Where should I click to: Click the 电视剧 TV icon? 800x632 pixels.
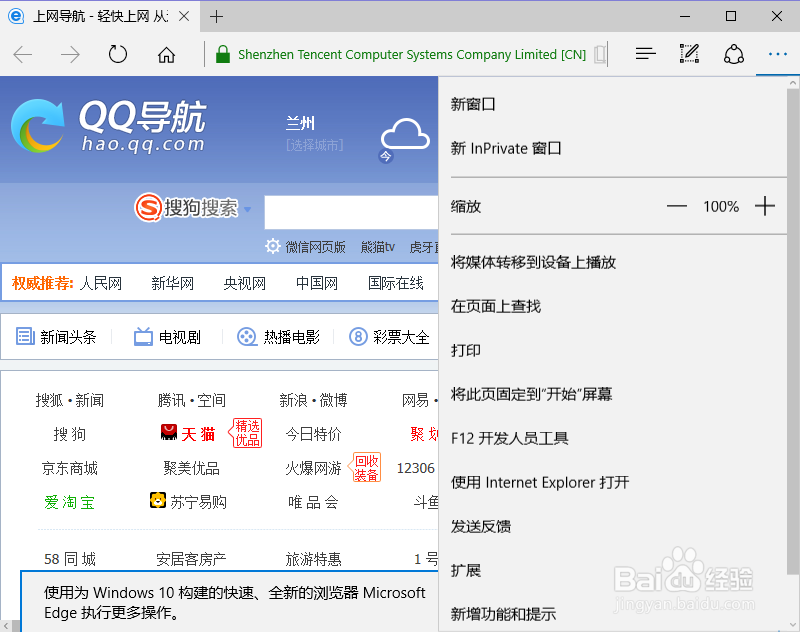click(x=143, y=337)
